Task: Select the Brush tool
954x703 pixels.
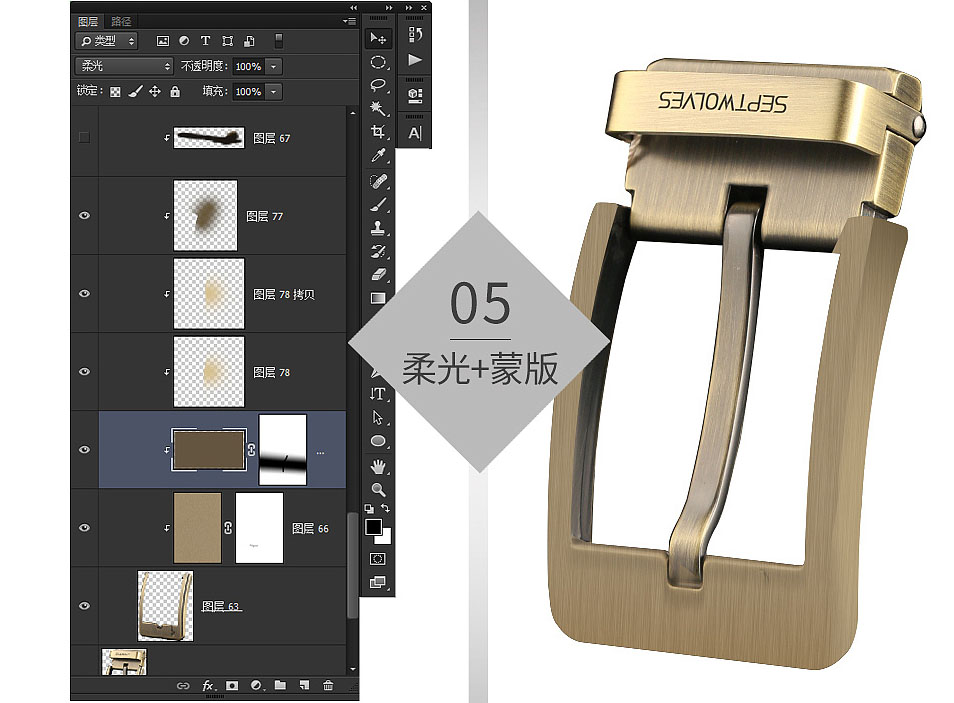Action: coord(378,205)
